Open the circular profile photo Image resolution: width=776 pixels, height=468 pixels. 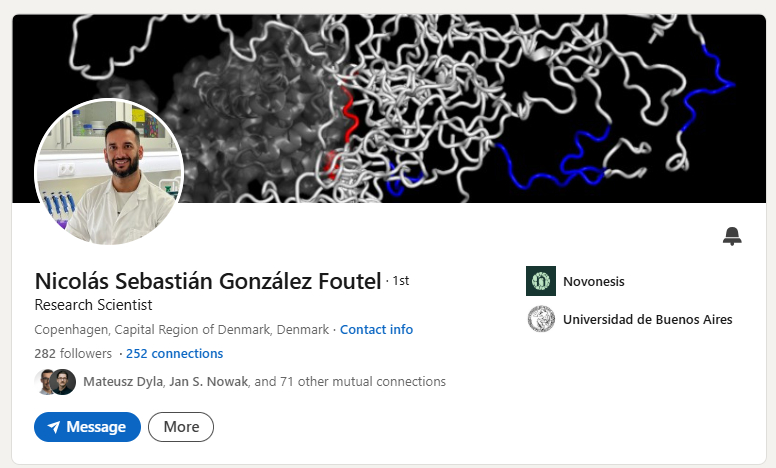109,172
